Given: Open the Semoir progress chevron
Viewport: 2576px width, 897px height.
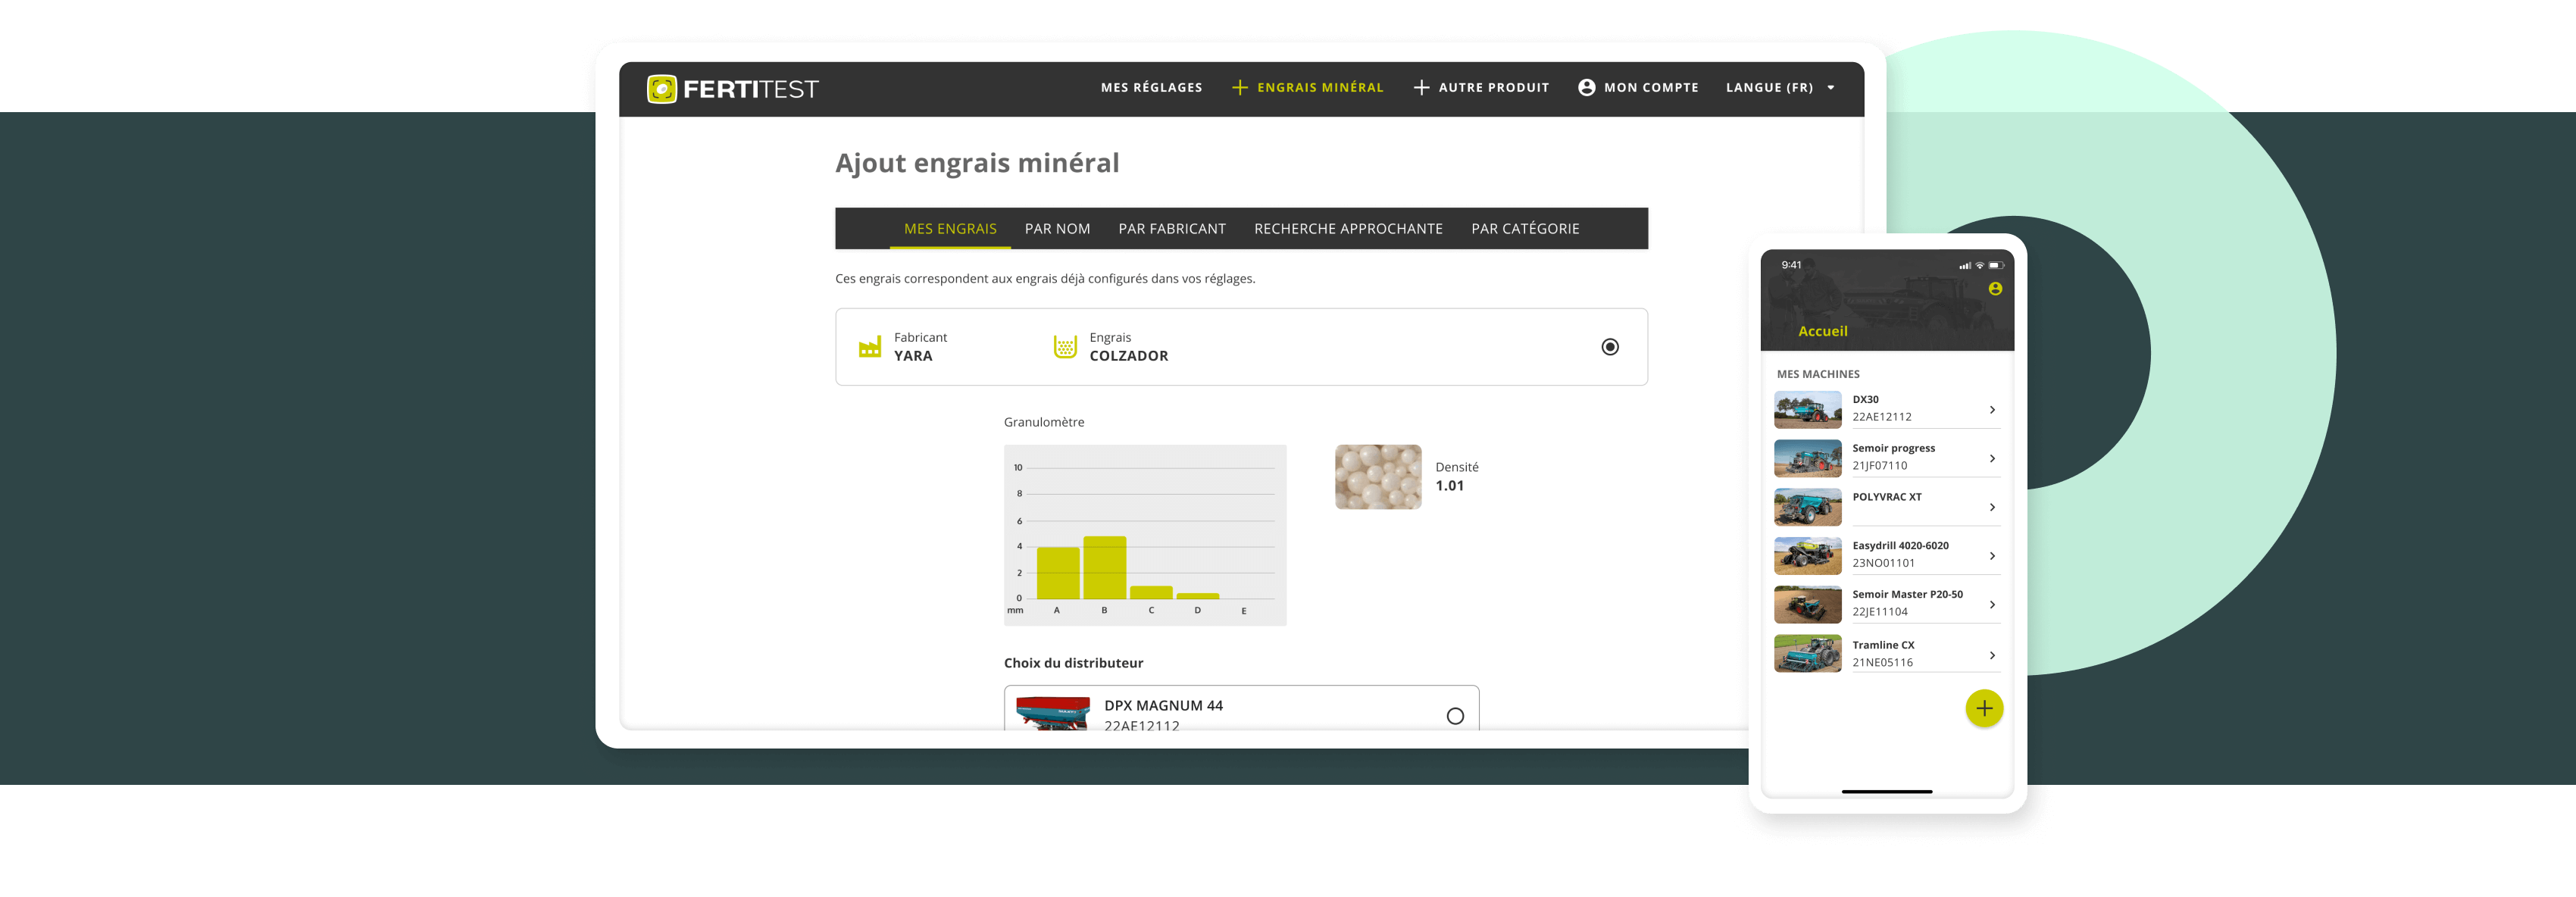Looking at the screenshot, I should point(1992,459).
